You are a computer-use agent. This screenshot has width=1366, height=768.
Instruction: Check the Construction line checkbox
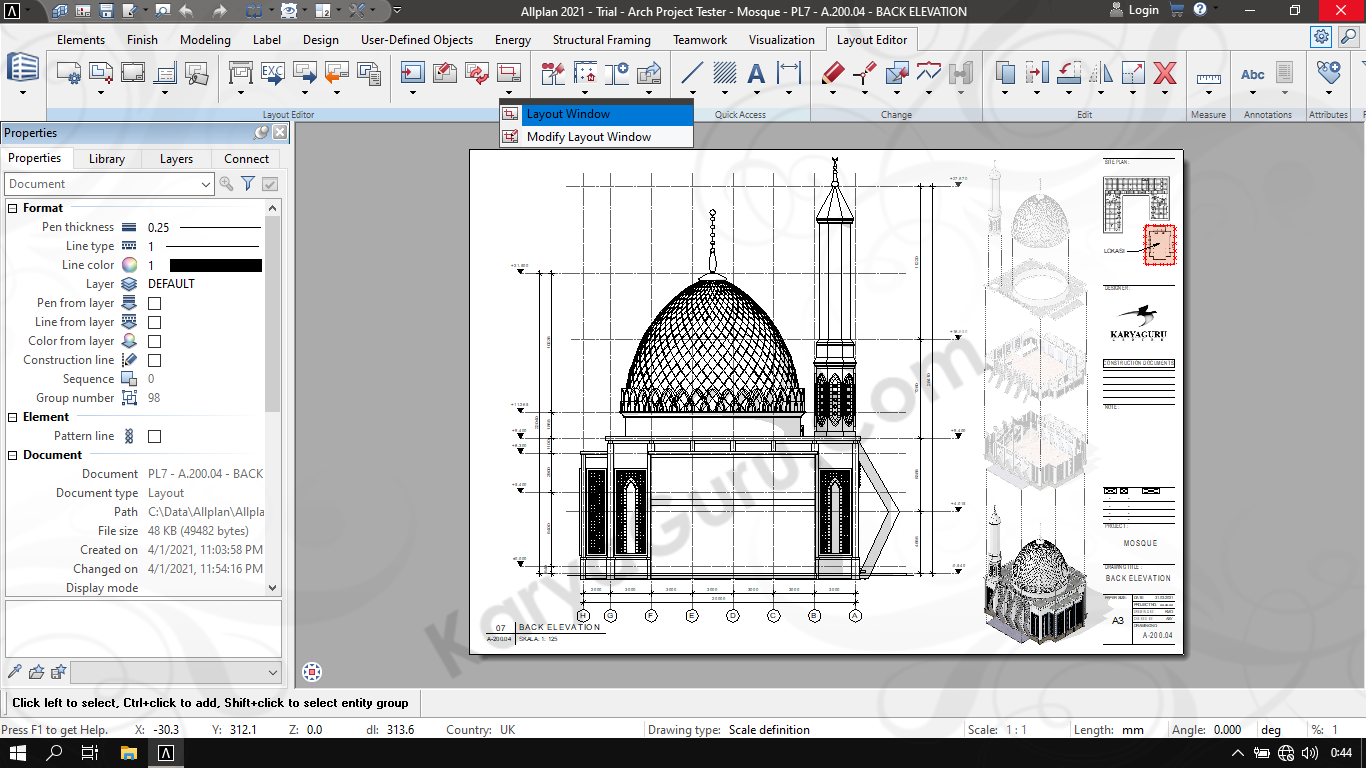pos(155,360)
